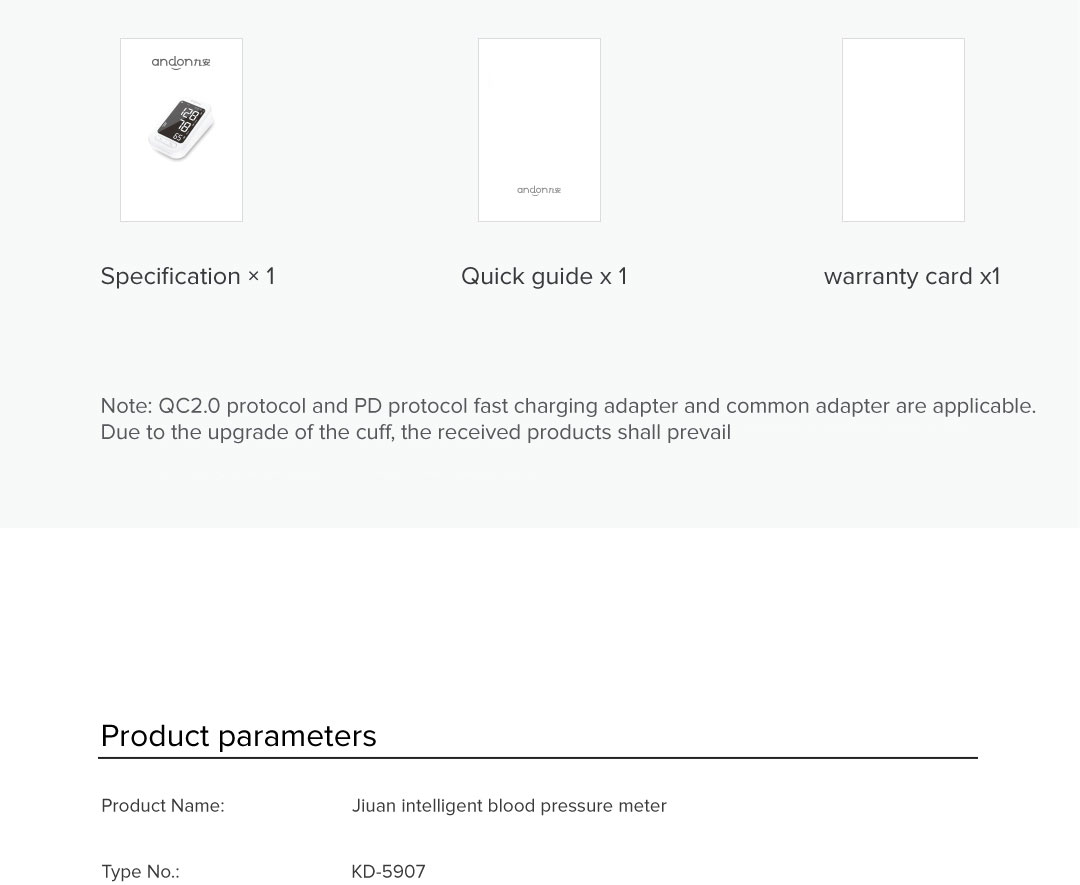The image size is (1080, 885).
Task: Click the divider line under Product parameters
Action: [537, 758]
